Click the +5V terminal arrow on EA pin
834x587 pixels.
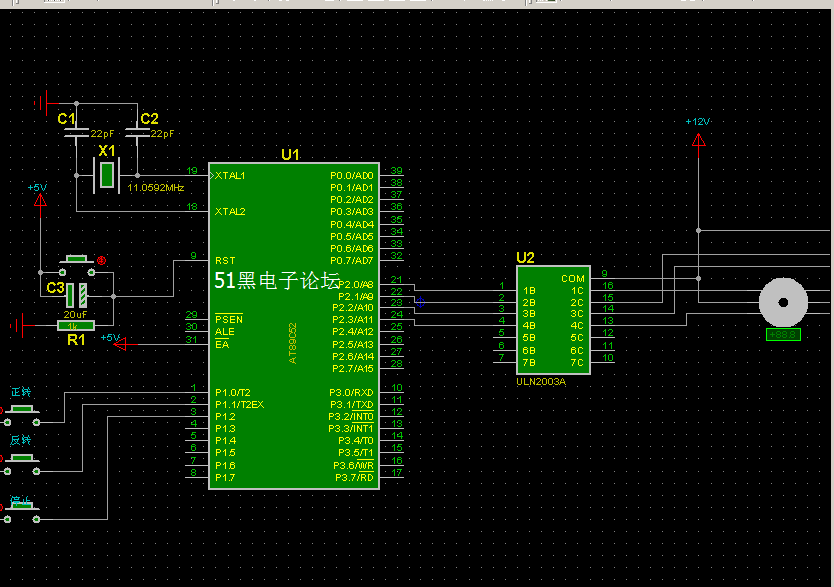(x=121, y=345)
